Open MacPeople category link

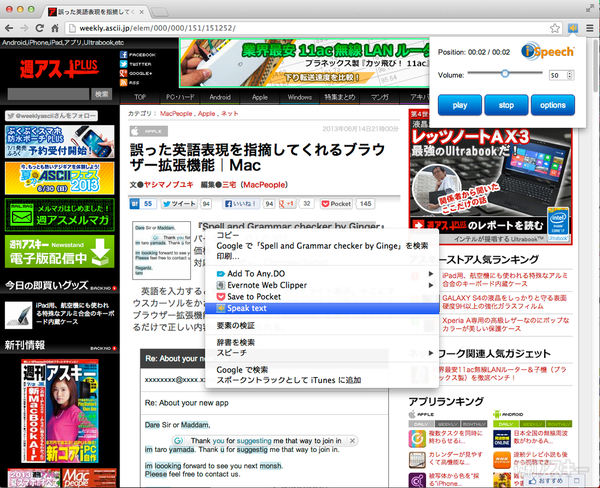[x=176, y=114]
